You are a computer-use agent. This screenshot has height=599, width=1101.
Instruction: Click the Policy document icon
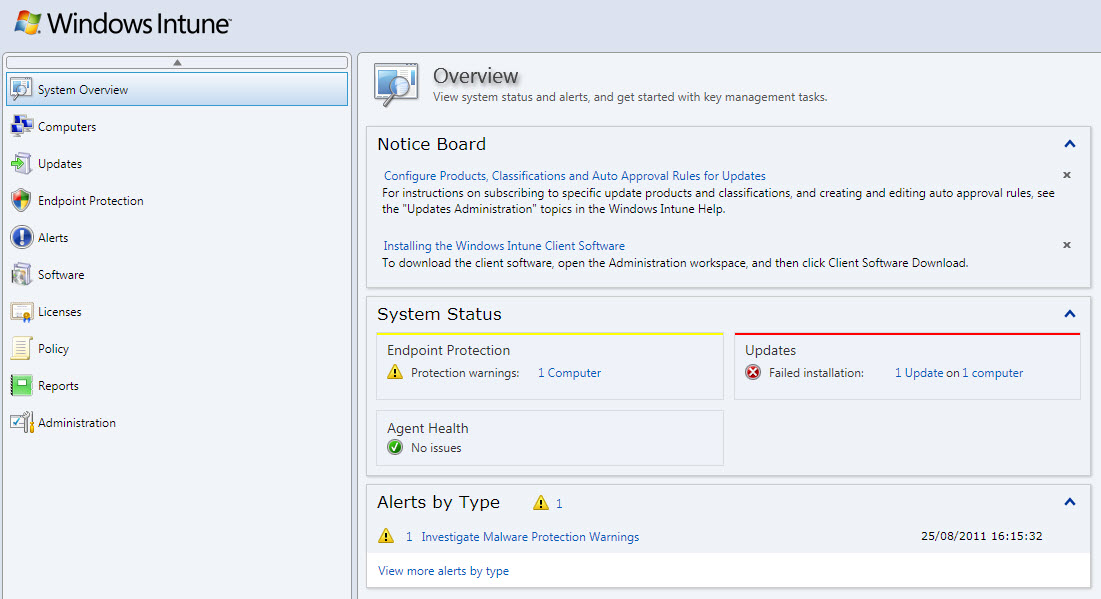(21, 348)
